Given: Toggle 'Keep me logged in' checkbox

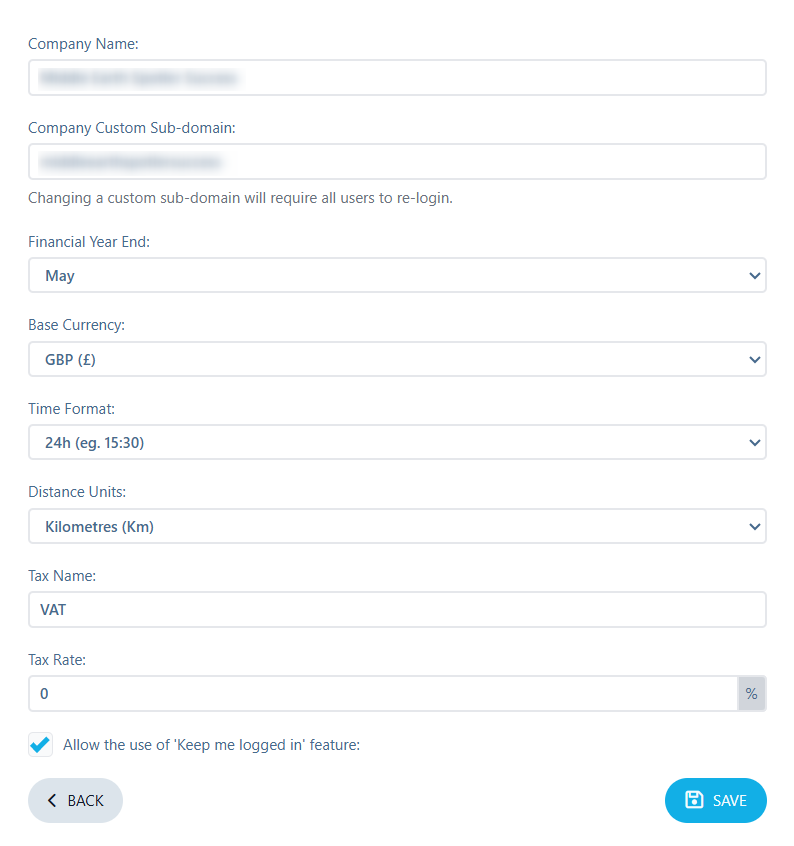Looking at the screenshot, I should point(40,745).
